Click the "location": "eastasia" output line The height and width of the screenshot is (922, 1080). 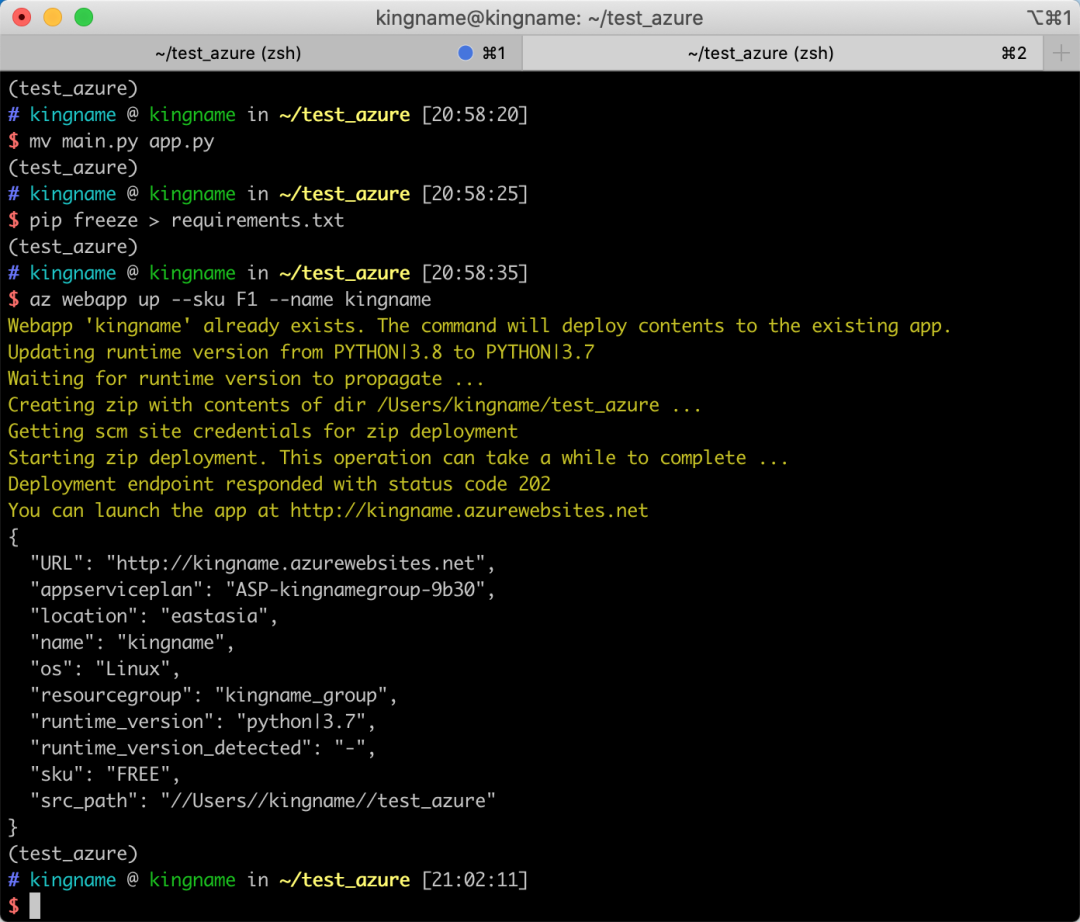(154, 616)
